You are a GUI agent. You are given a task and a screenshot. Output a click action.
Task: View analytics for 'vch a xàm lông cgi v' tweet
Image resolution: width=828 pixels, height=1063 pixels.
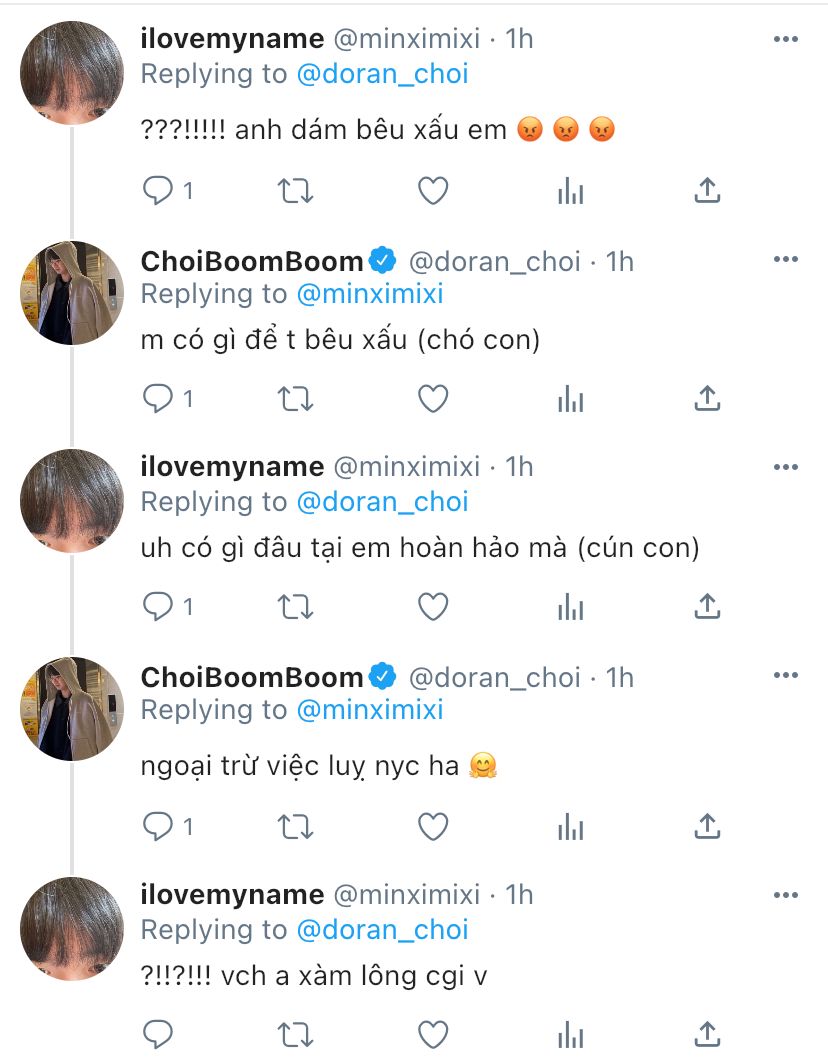[570, 1034]
